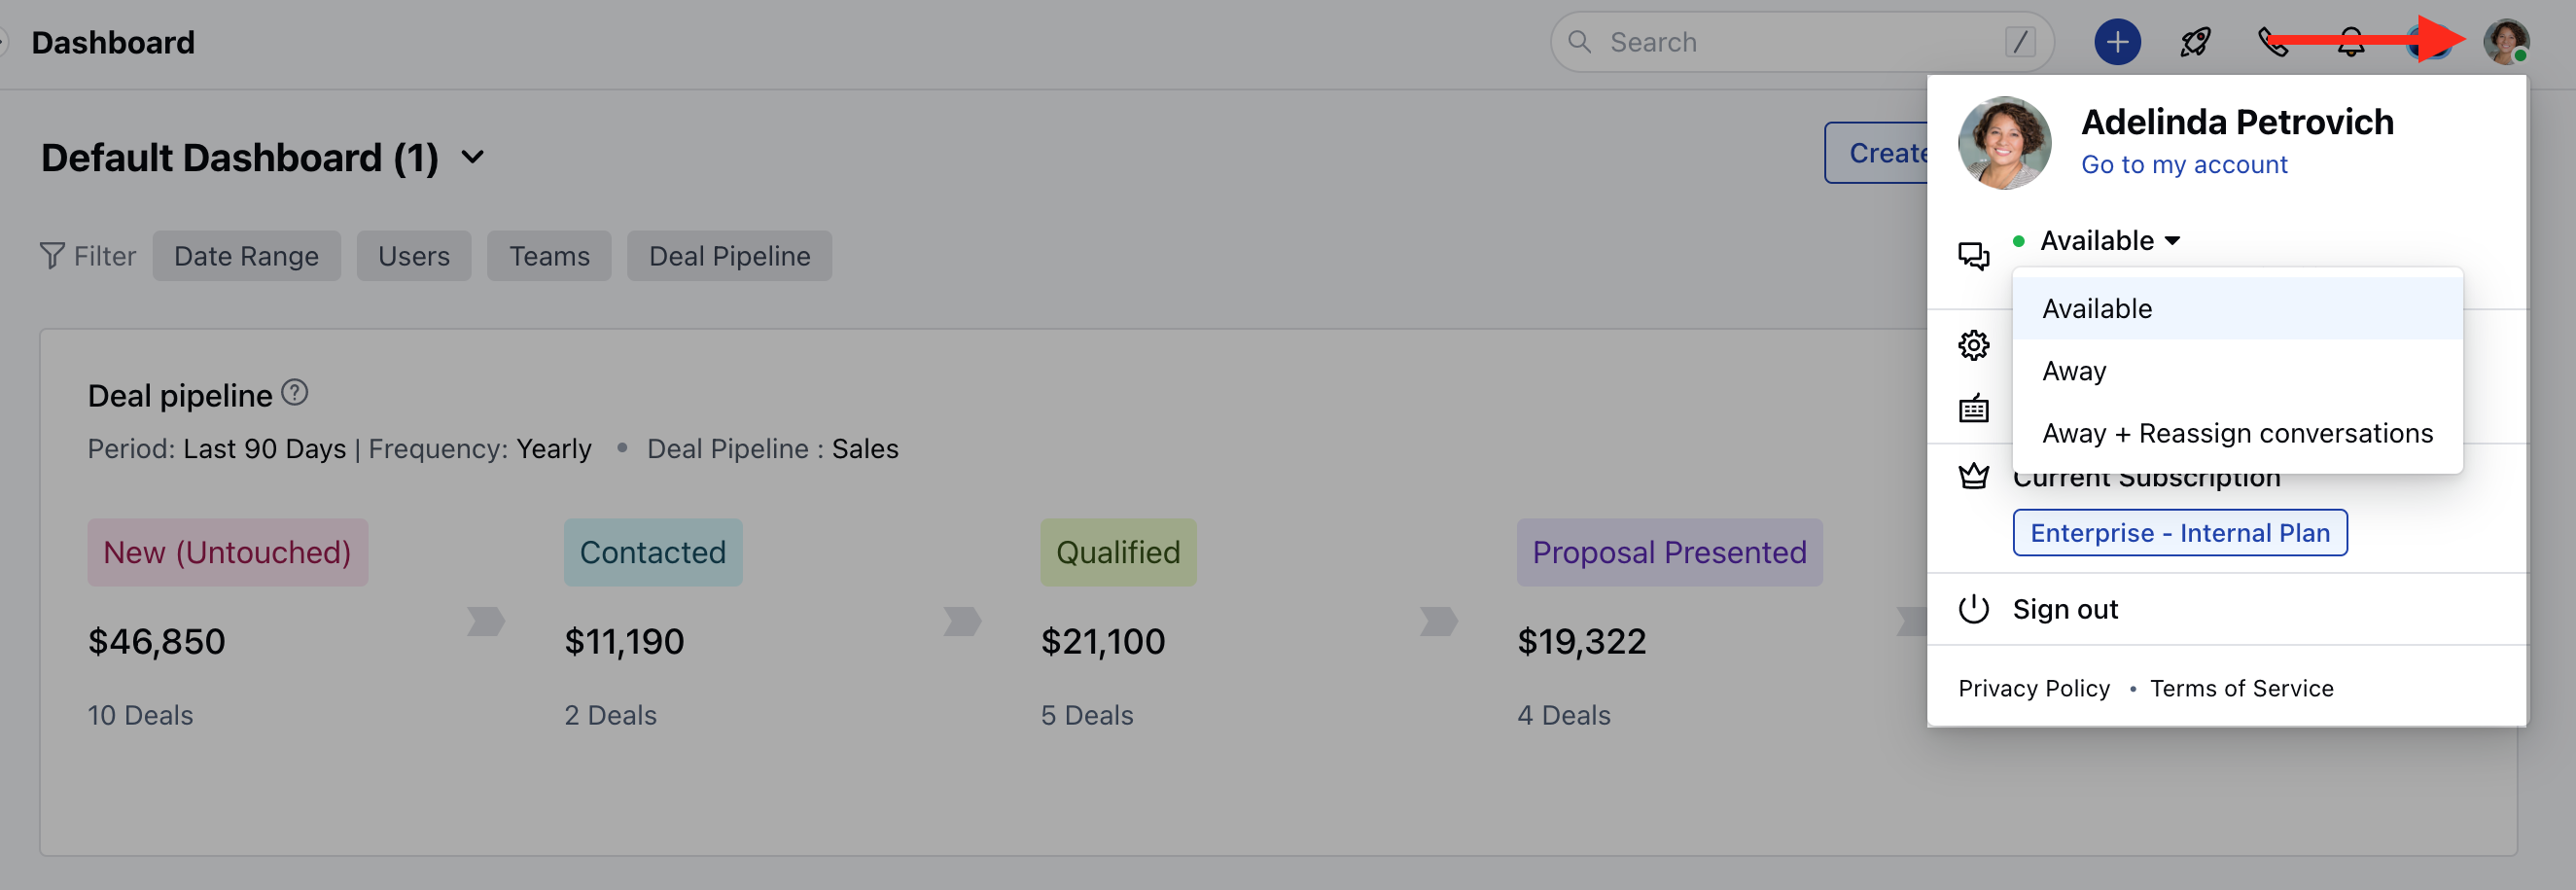Viewport: 2576px width, 890px height.
Task: Click the power icon beside Sign out
Action: coord(1973,609)
